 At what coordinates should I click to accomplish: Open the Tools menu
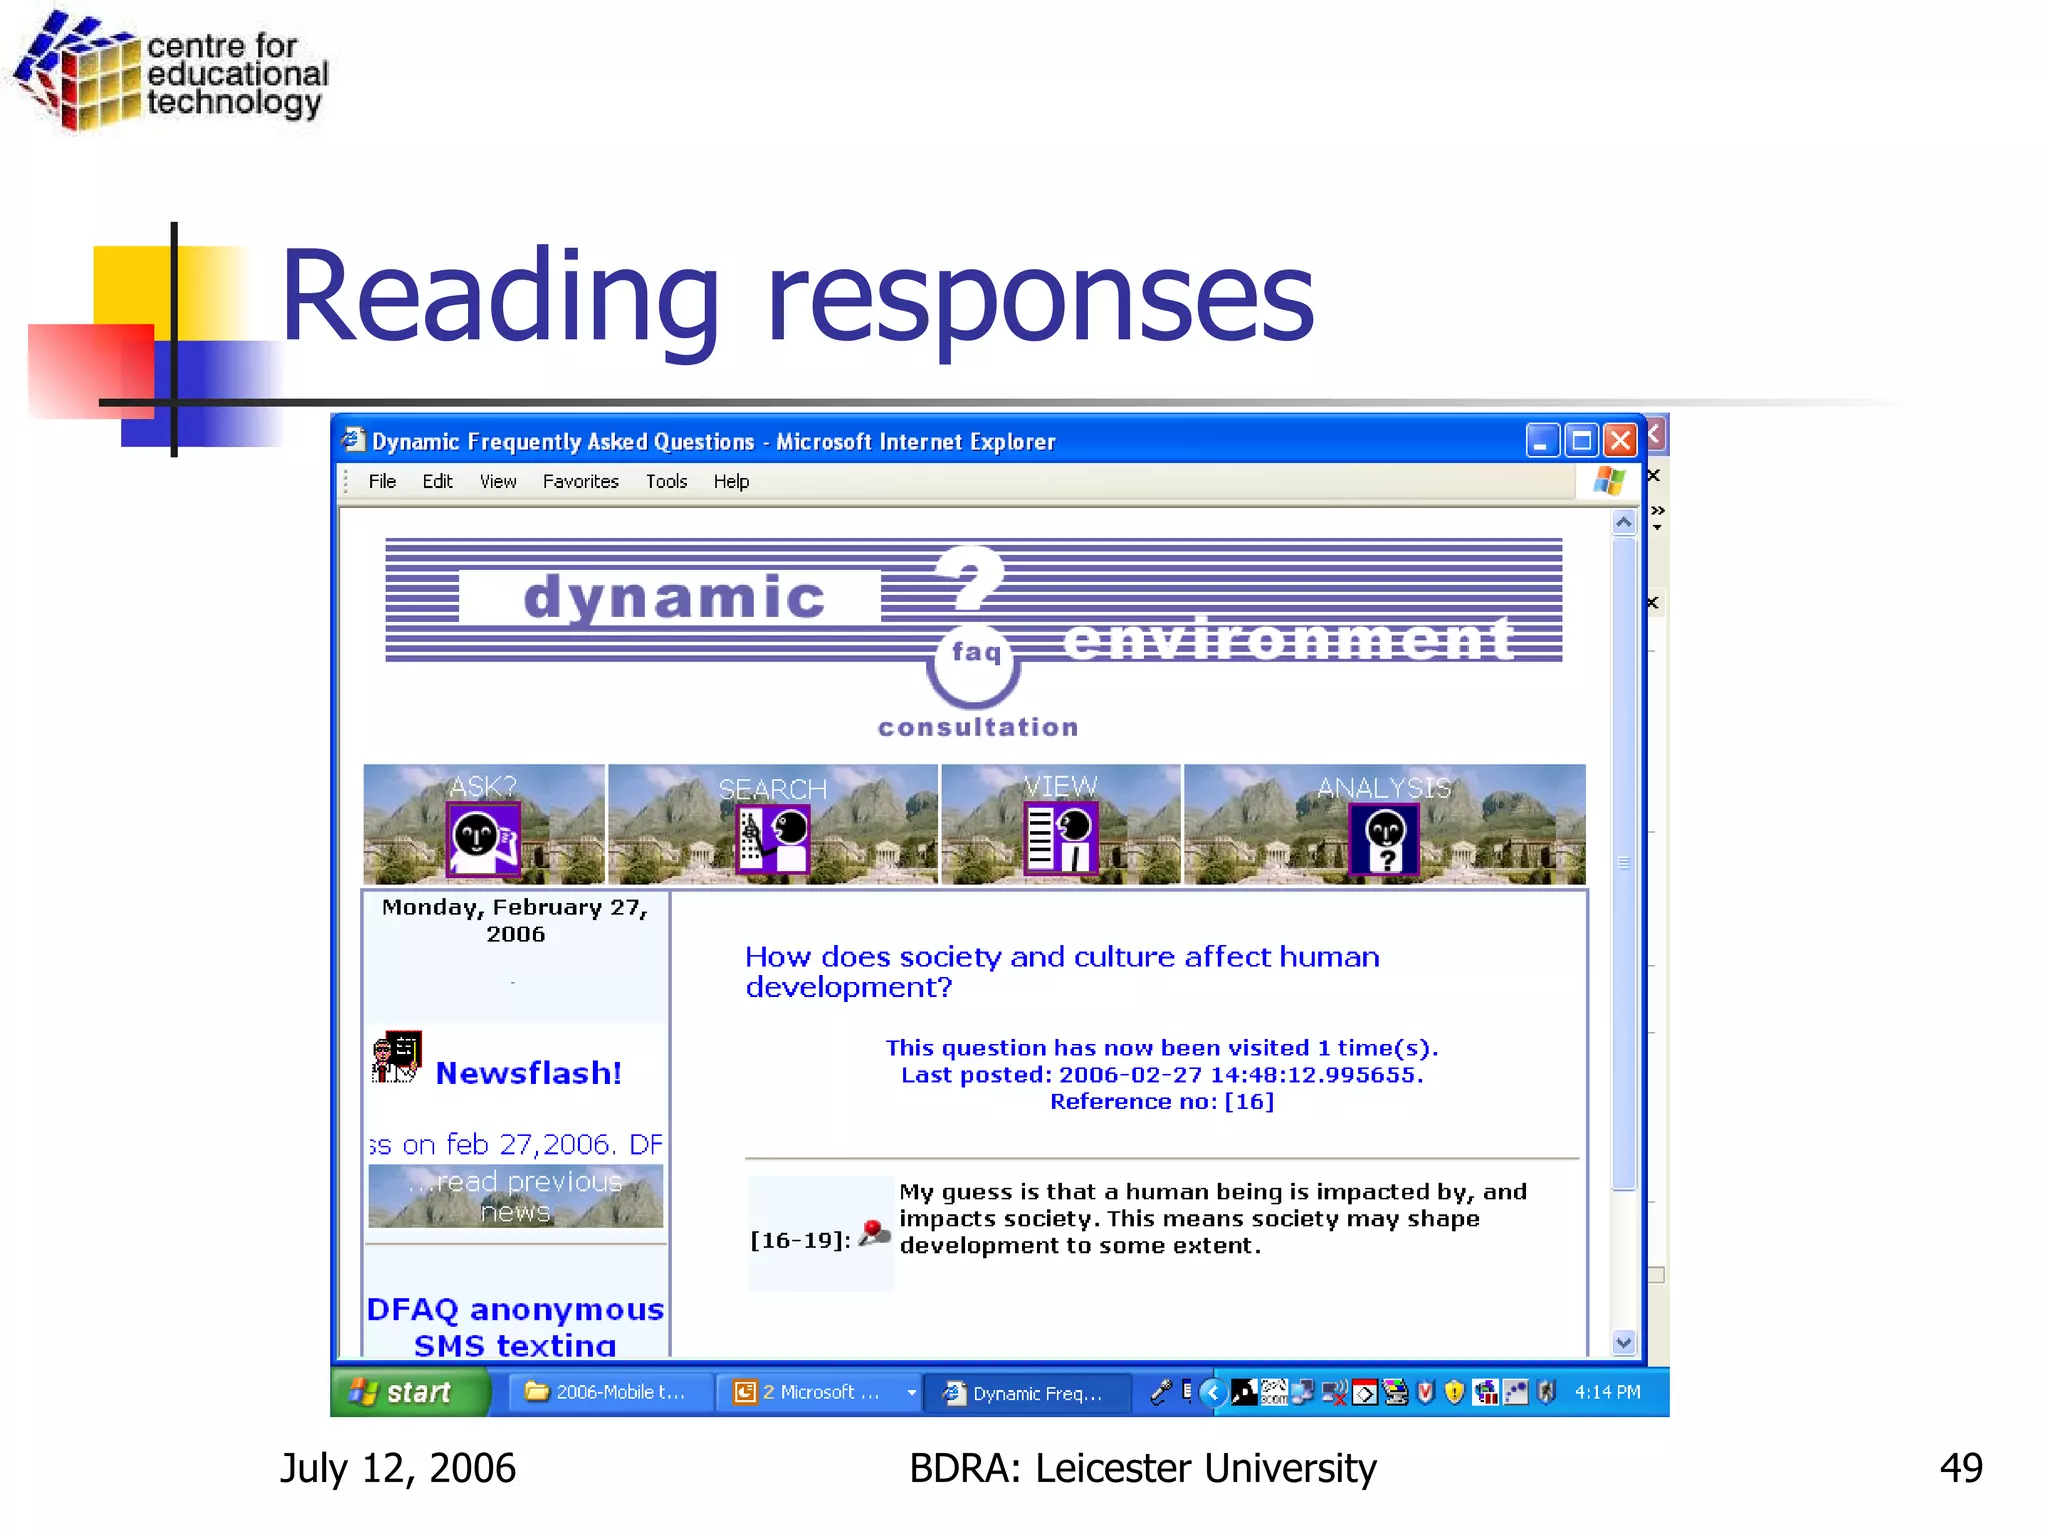(x=666, y=481)
